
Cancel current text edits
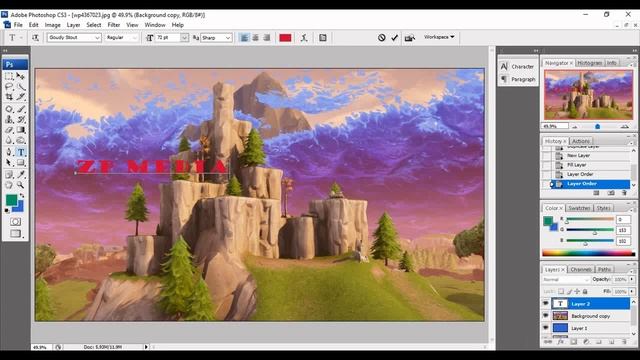382,38
